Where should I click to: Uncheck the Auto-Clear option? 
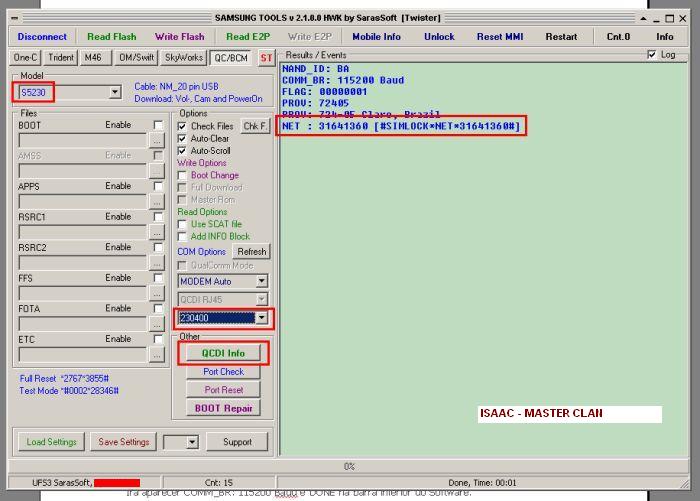(x=182, y=138)
